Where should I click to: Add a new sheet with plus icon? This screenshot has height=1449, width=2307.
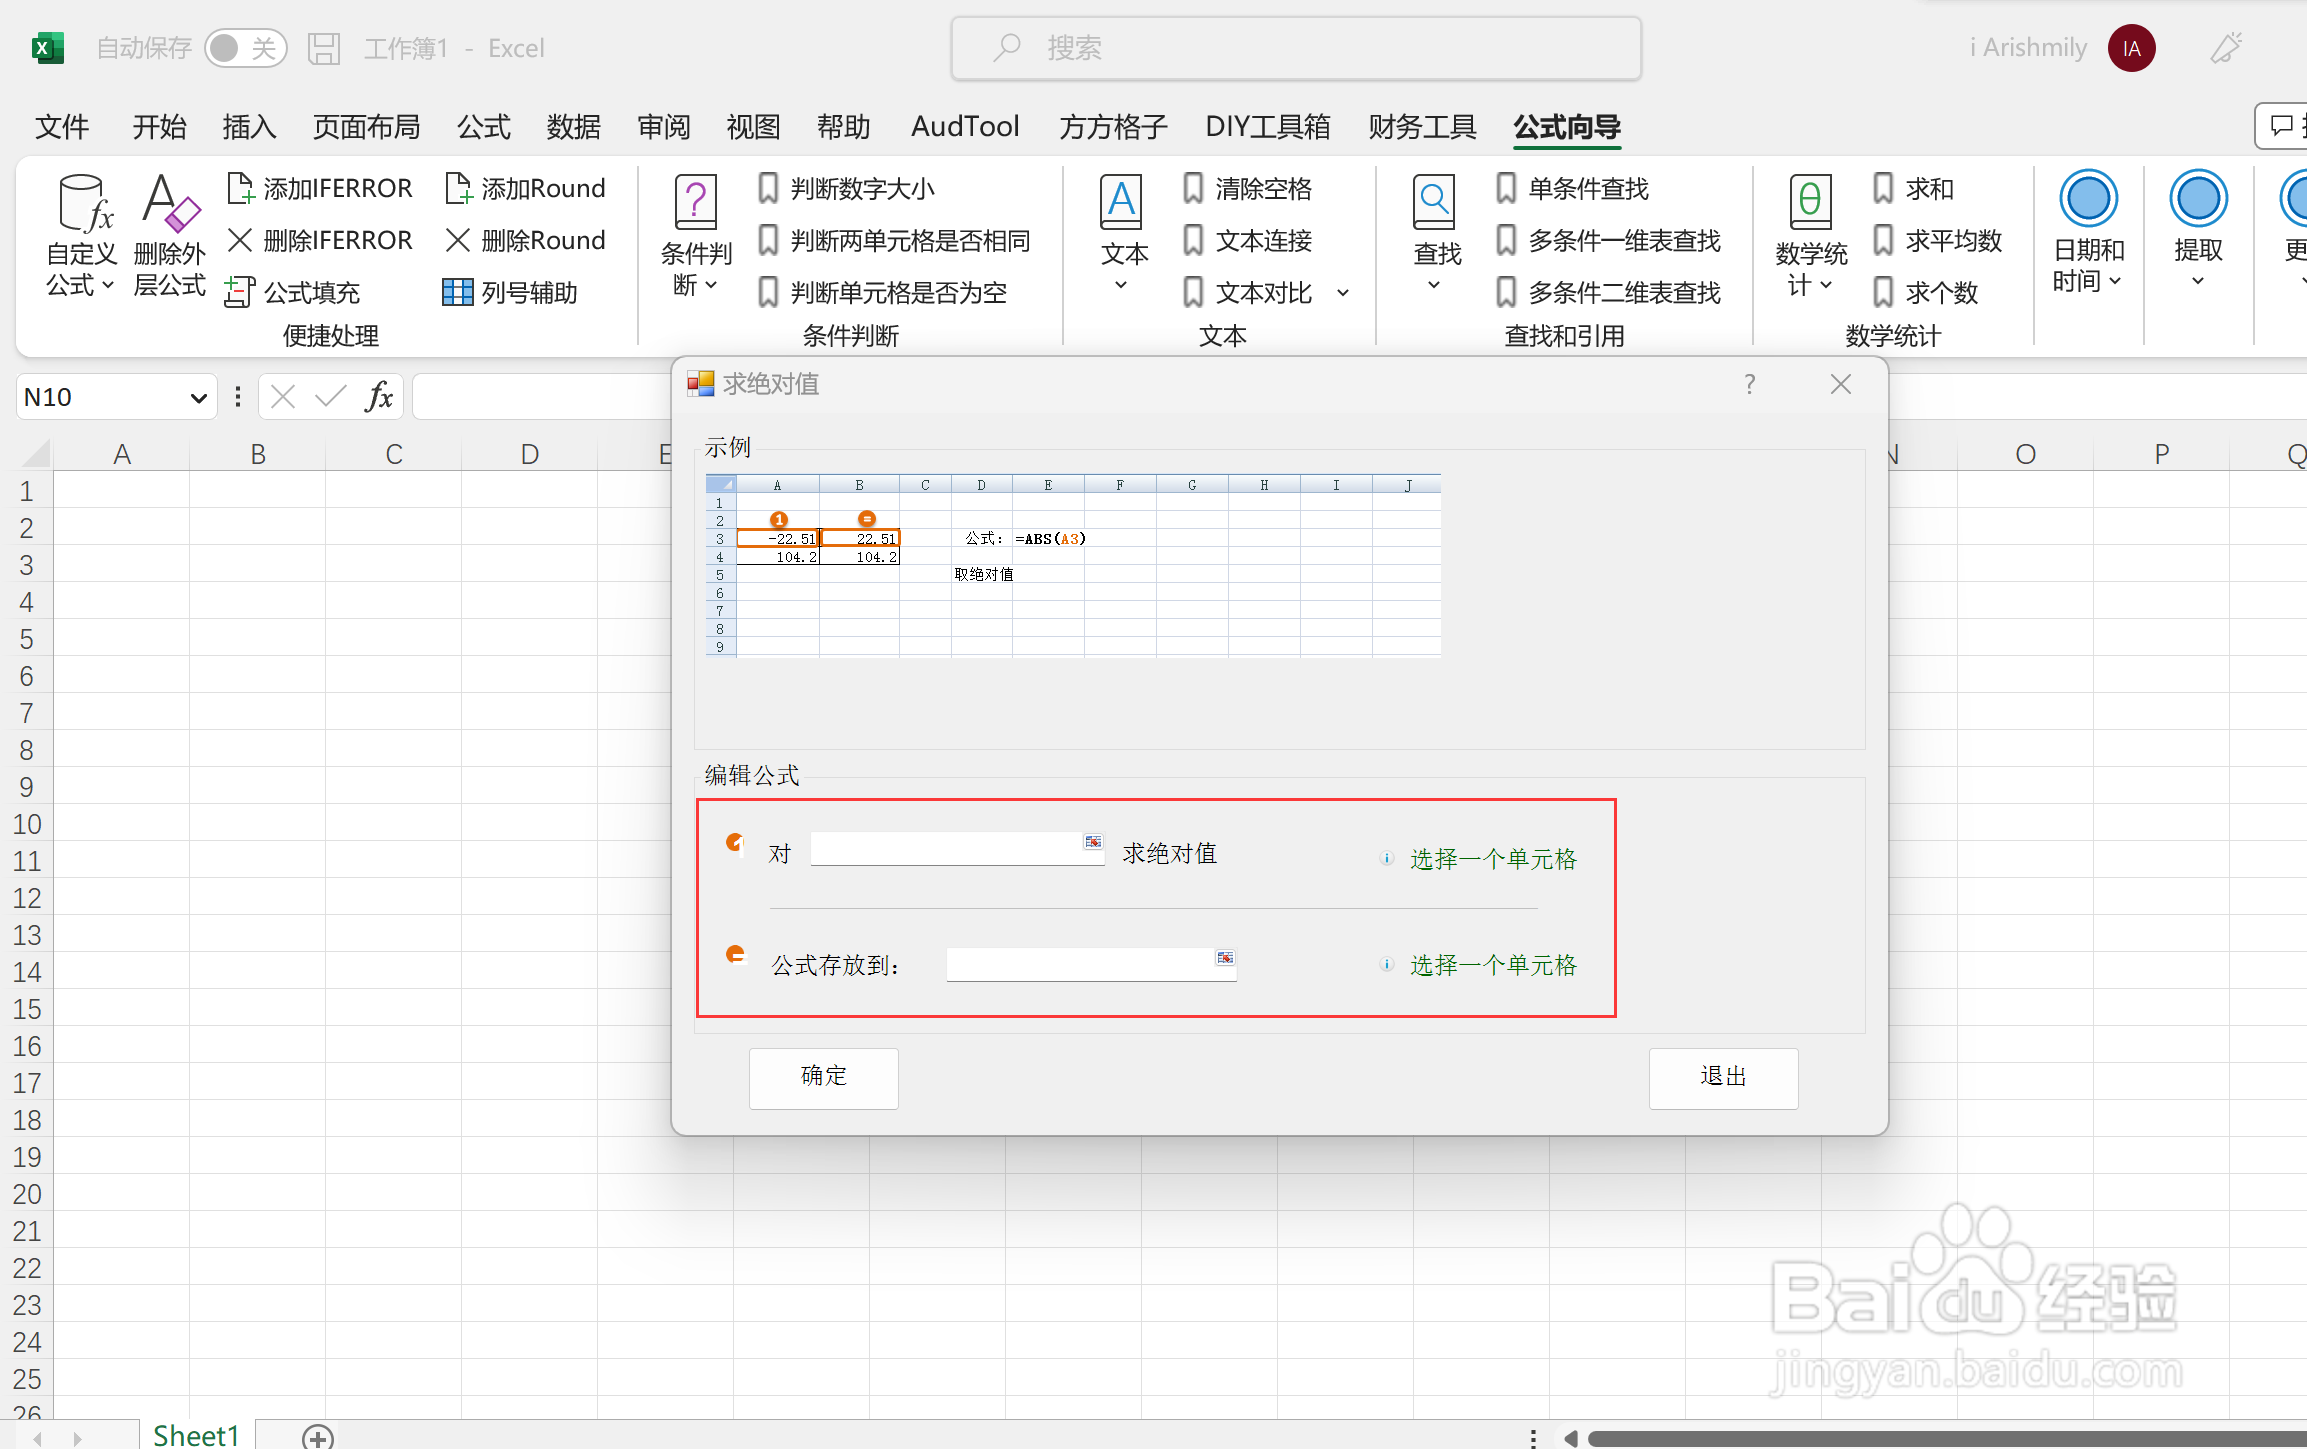point(318,1437)
